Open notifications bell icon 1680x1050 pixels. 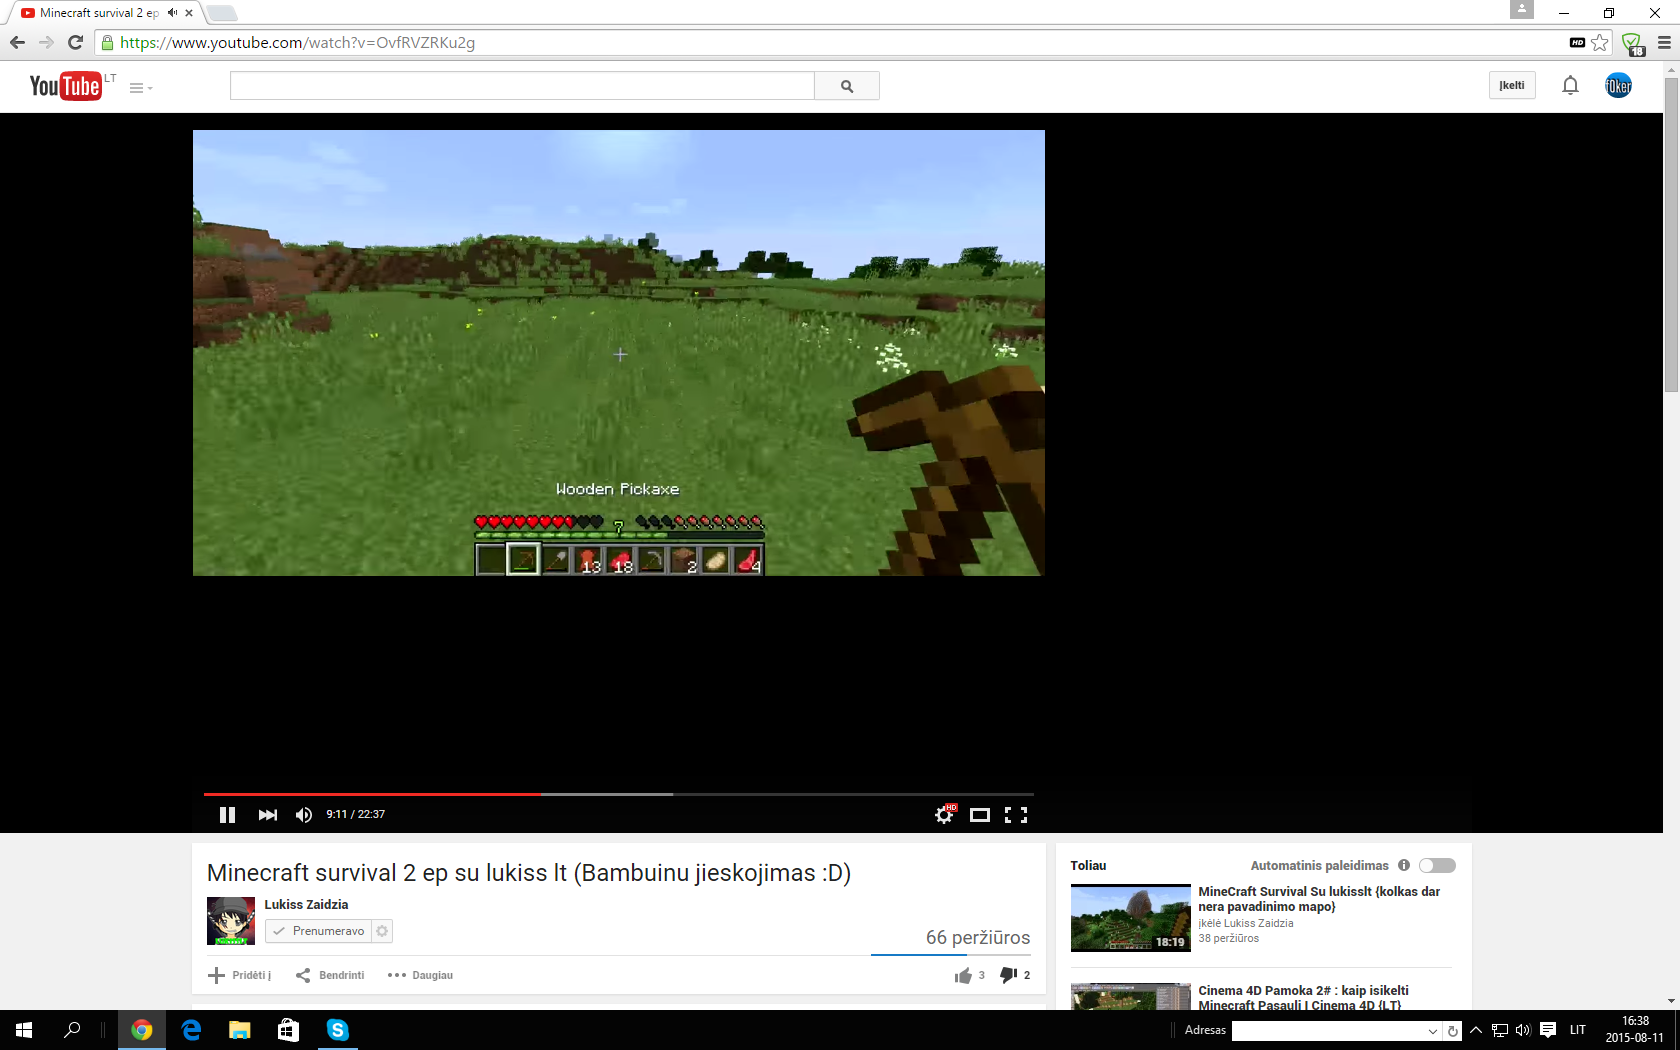(x=1570, y=86)
